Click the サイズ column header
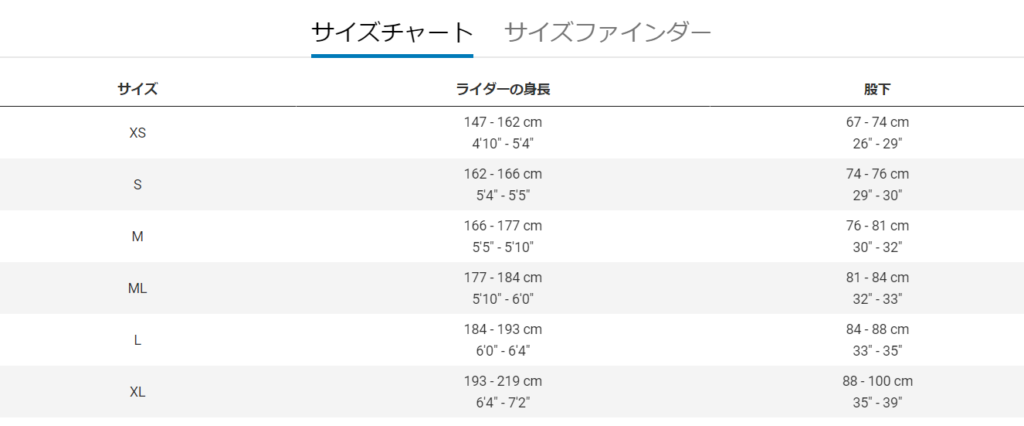 tap(137, 90)
